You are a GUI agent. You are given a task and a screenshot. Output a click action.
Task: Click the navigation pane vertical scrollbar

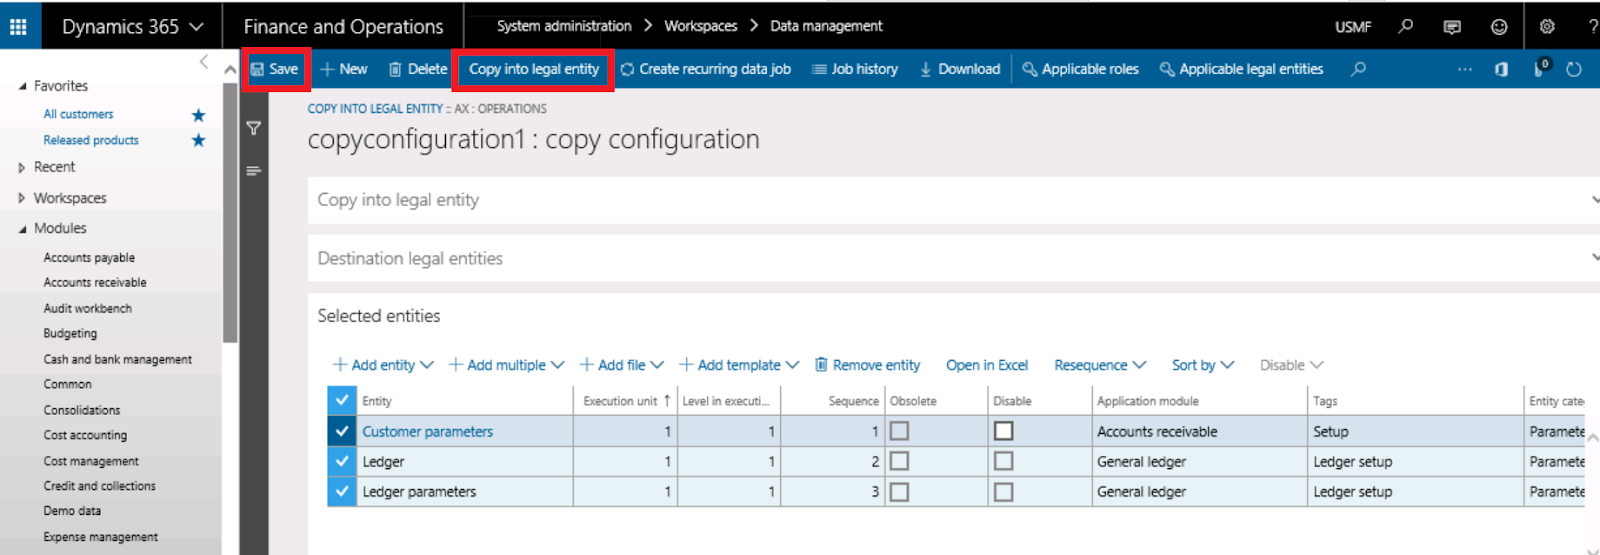click(230, 212)
